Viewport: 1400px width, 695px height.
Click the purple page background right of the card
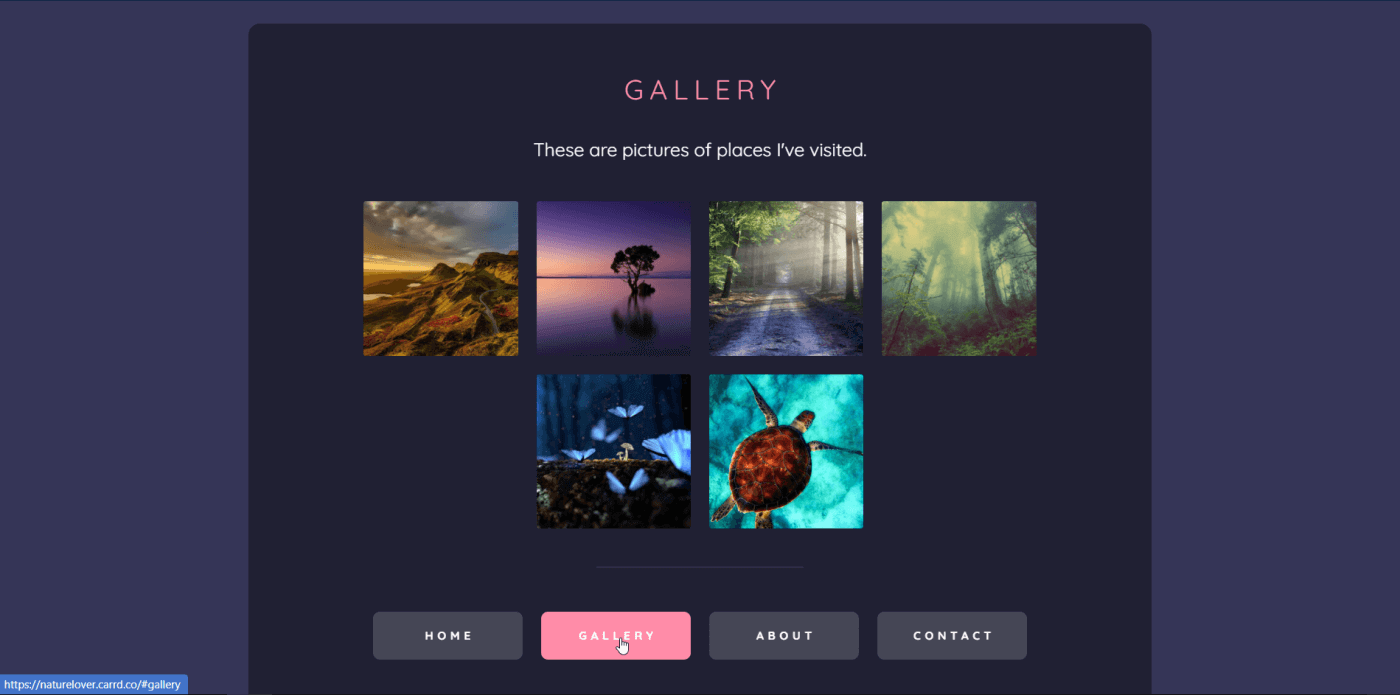[1276, 348]
